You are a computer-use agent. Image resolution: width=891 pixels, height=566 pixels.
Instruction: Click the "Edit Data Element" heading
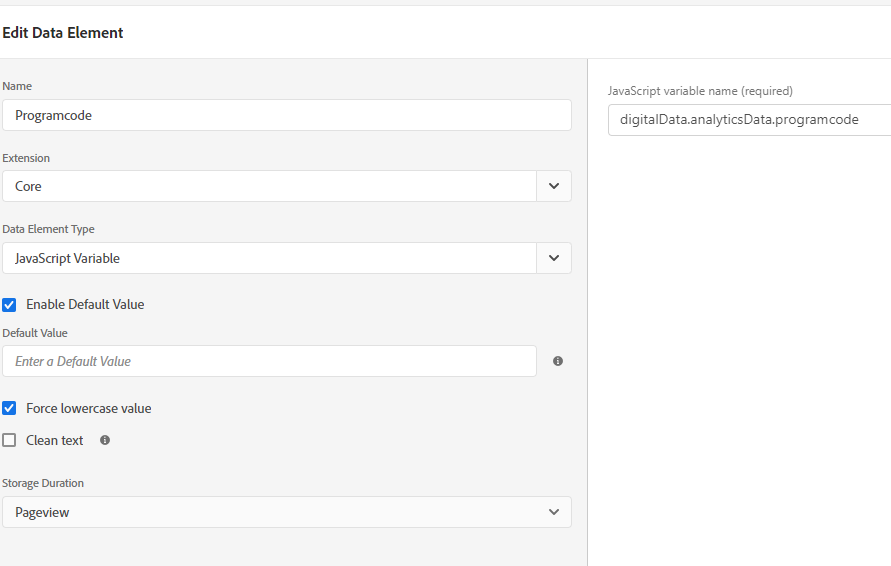click(63, 33)
